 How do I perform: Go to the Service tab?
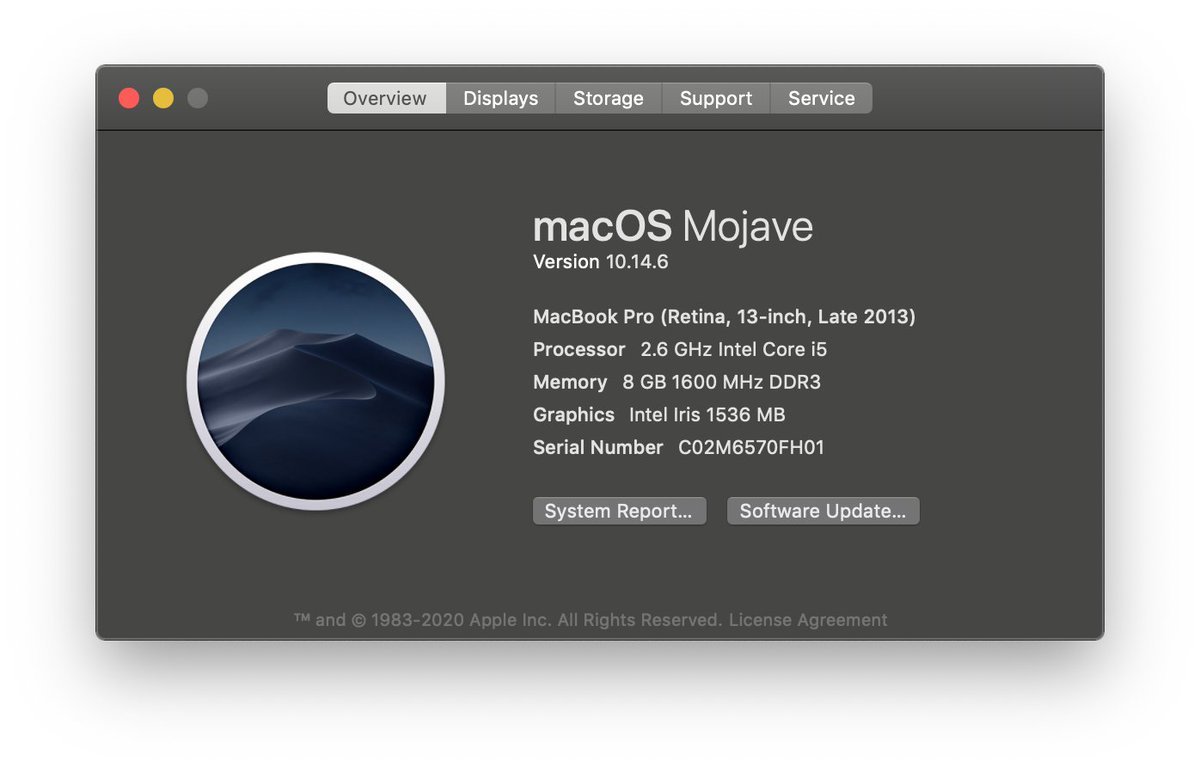point(821,98)
